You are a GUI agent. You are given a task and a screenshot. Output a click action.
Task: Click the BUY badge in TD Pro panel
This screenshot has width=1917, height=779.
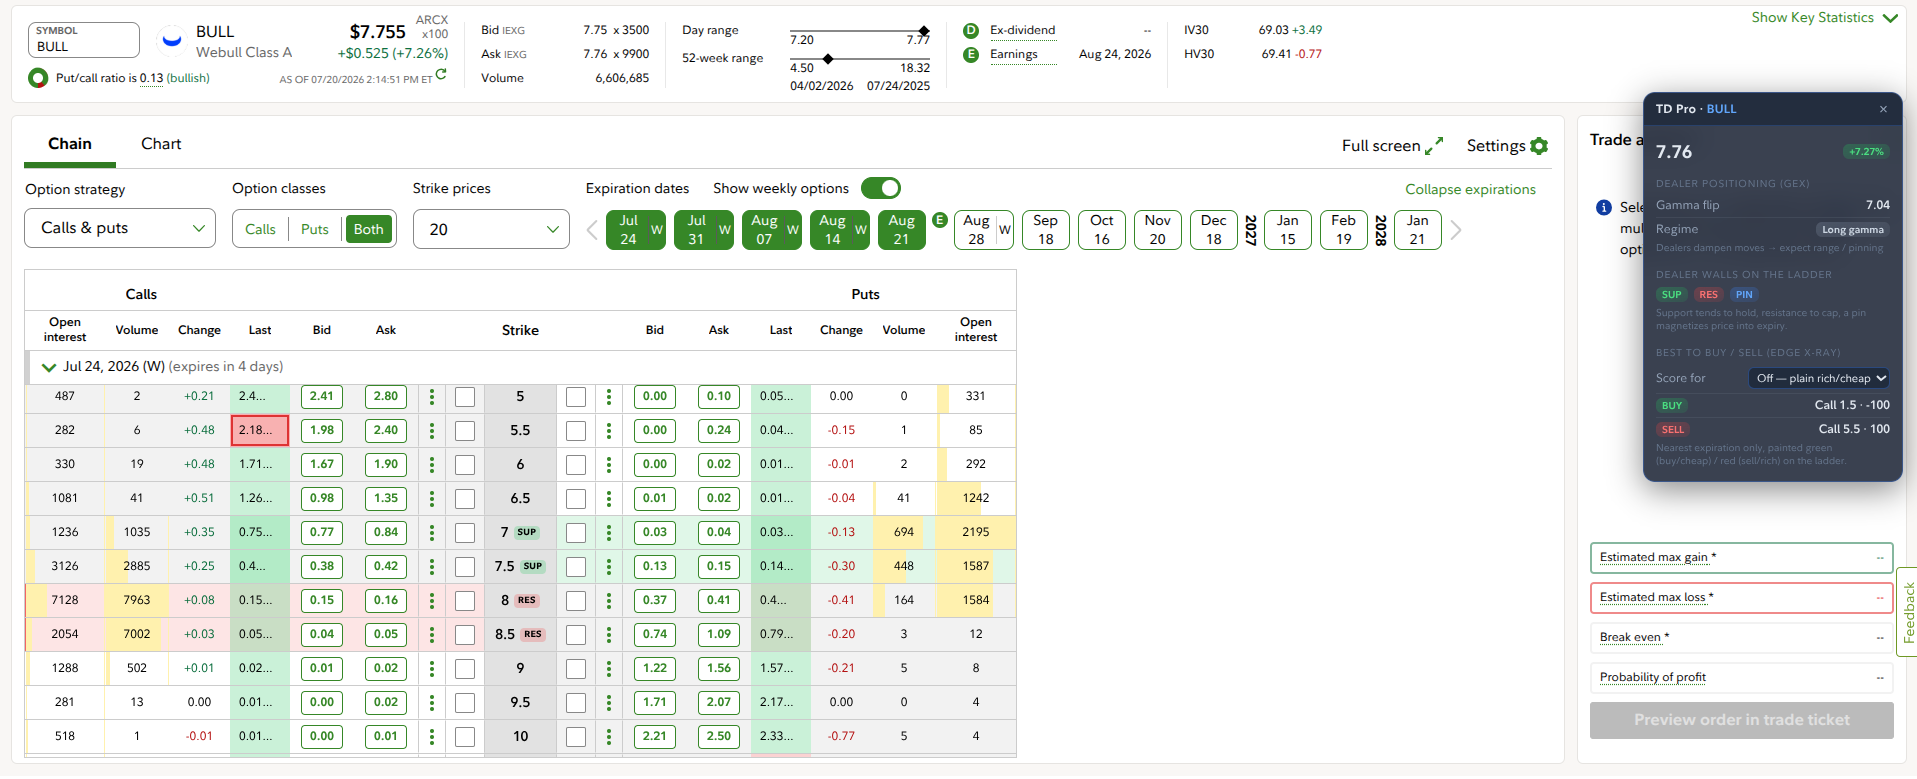click(x=1672, y=406)
